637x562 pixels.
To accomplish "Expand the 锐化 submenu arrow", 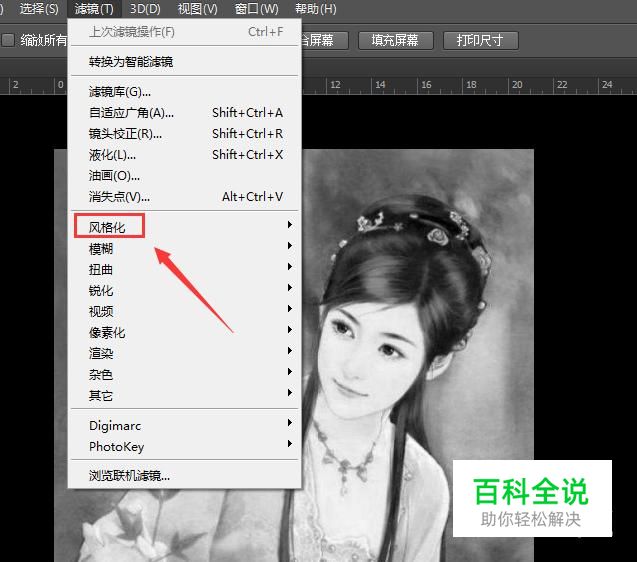I will pyautogui.click(x=290, y=288).
